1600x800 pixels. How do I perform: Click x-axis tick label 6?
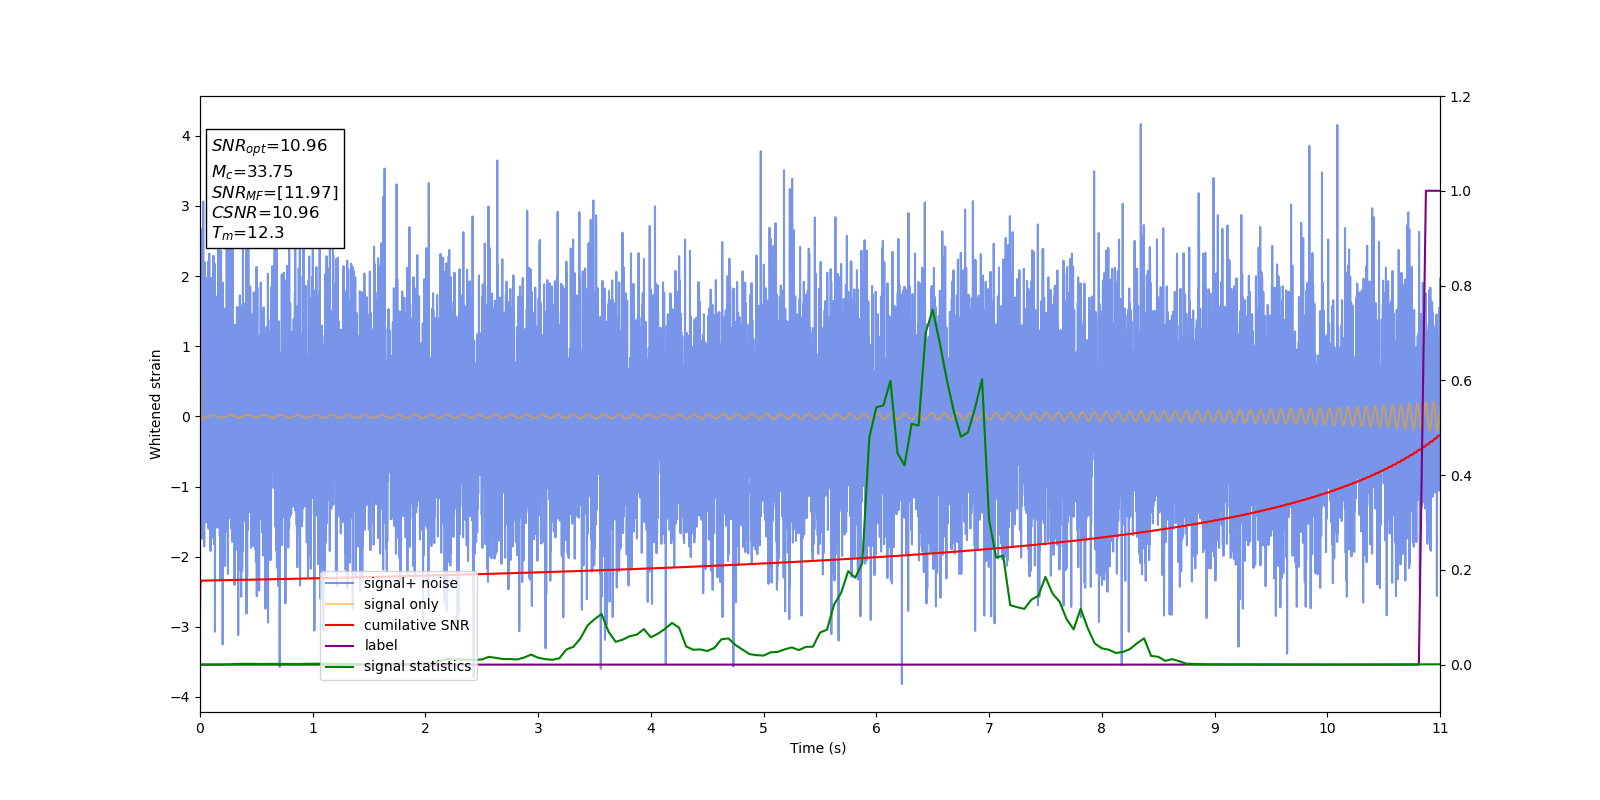coord(876,728)
